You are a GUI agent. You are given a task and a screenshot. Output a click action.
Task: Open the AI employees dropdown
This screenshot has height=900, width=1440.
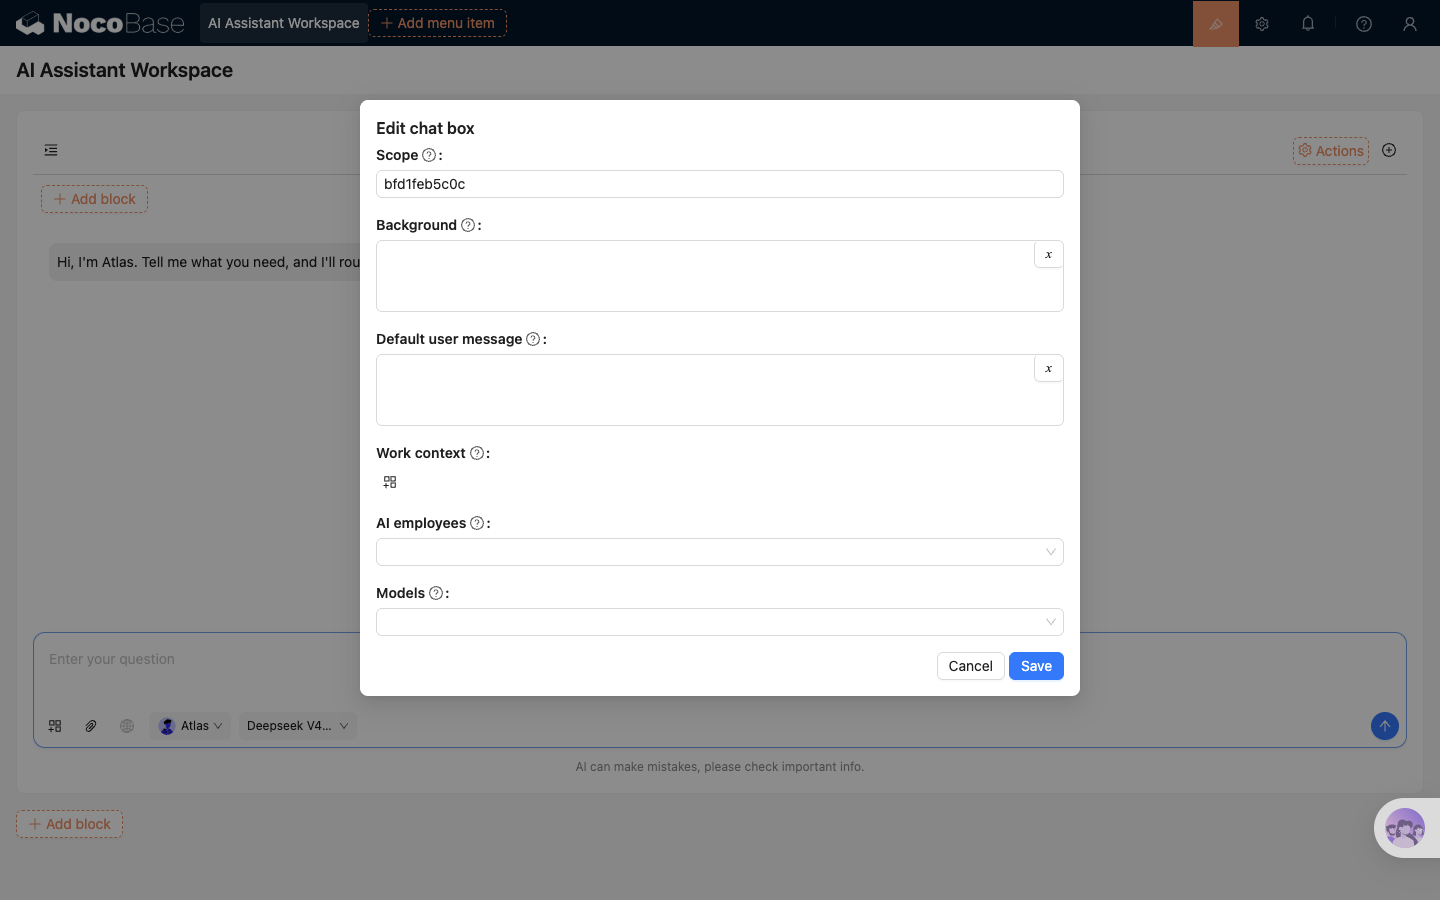(x=720, y=552)
